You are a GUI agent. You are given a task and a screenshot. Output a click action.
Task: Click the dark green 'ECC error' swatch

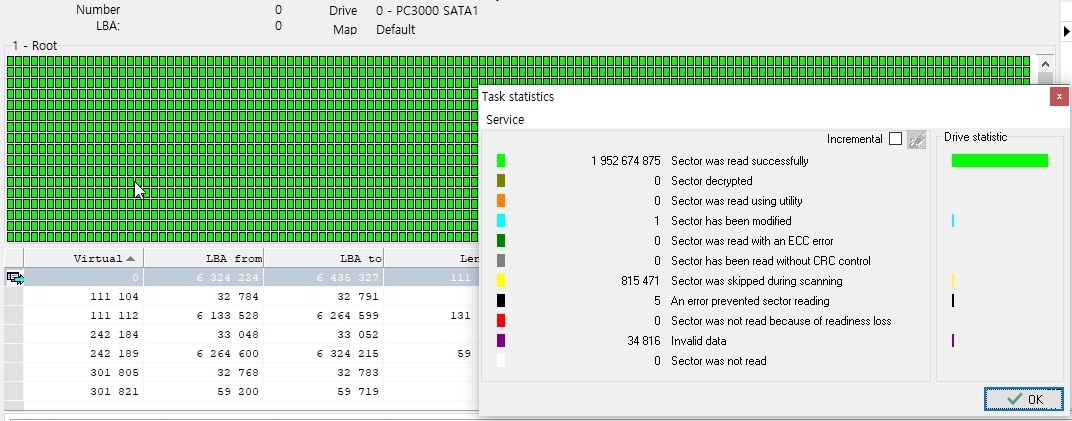(x=500, y=241)
